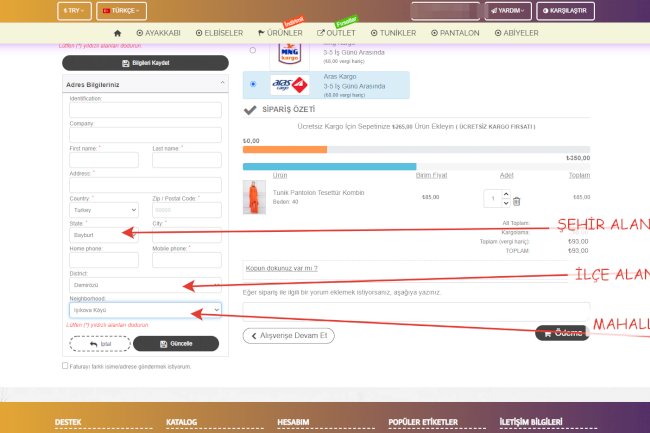Open the ÜRÜNLER menu
The height and width of the screenshot is (433, 650).
click(280, 33)
